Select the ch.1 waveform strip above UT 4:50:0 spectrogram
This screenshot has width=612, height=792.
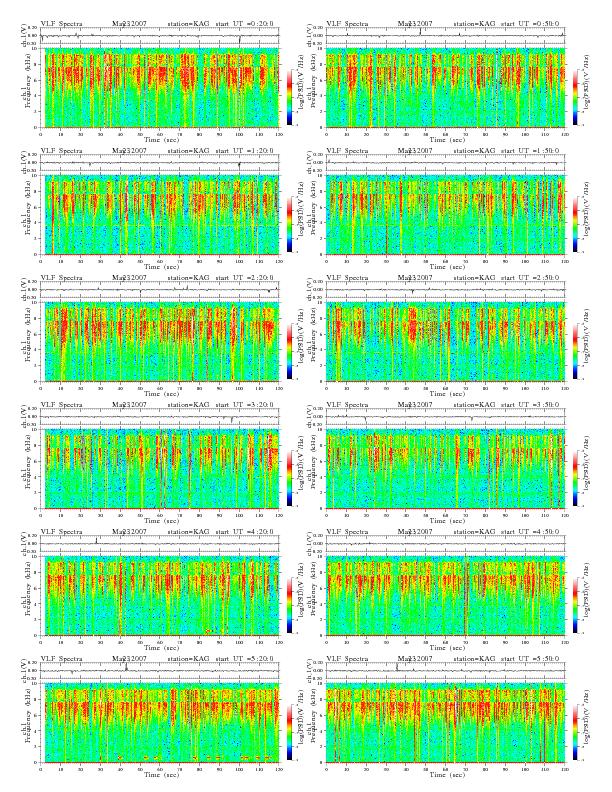(x=445, y=544)
